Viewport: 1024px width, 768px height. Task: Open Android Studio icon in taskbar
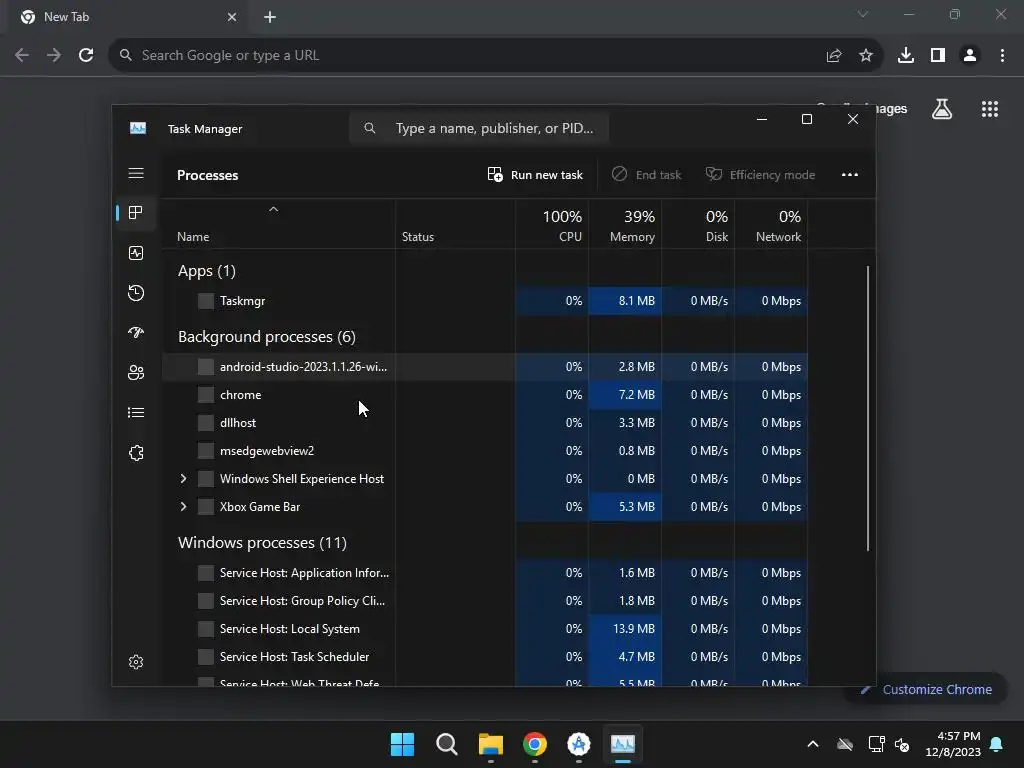coord(579,744)
